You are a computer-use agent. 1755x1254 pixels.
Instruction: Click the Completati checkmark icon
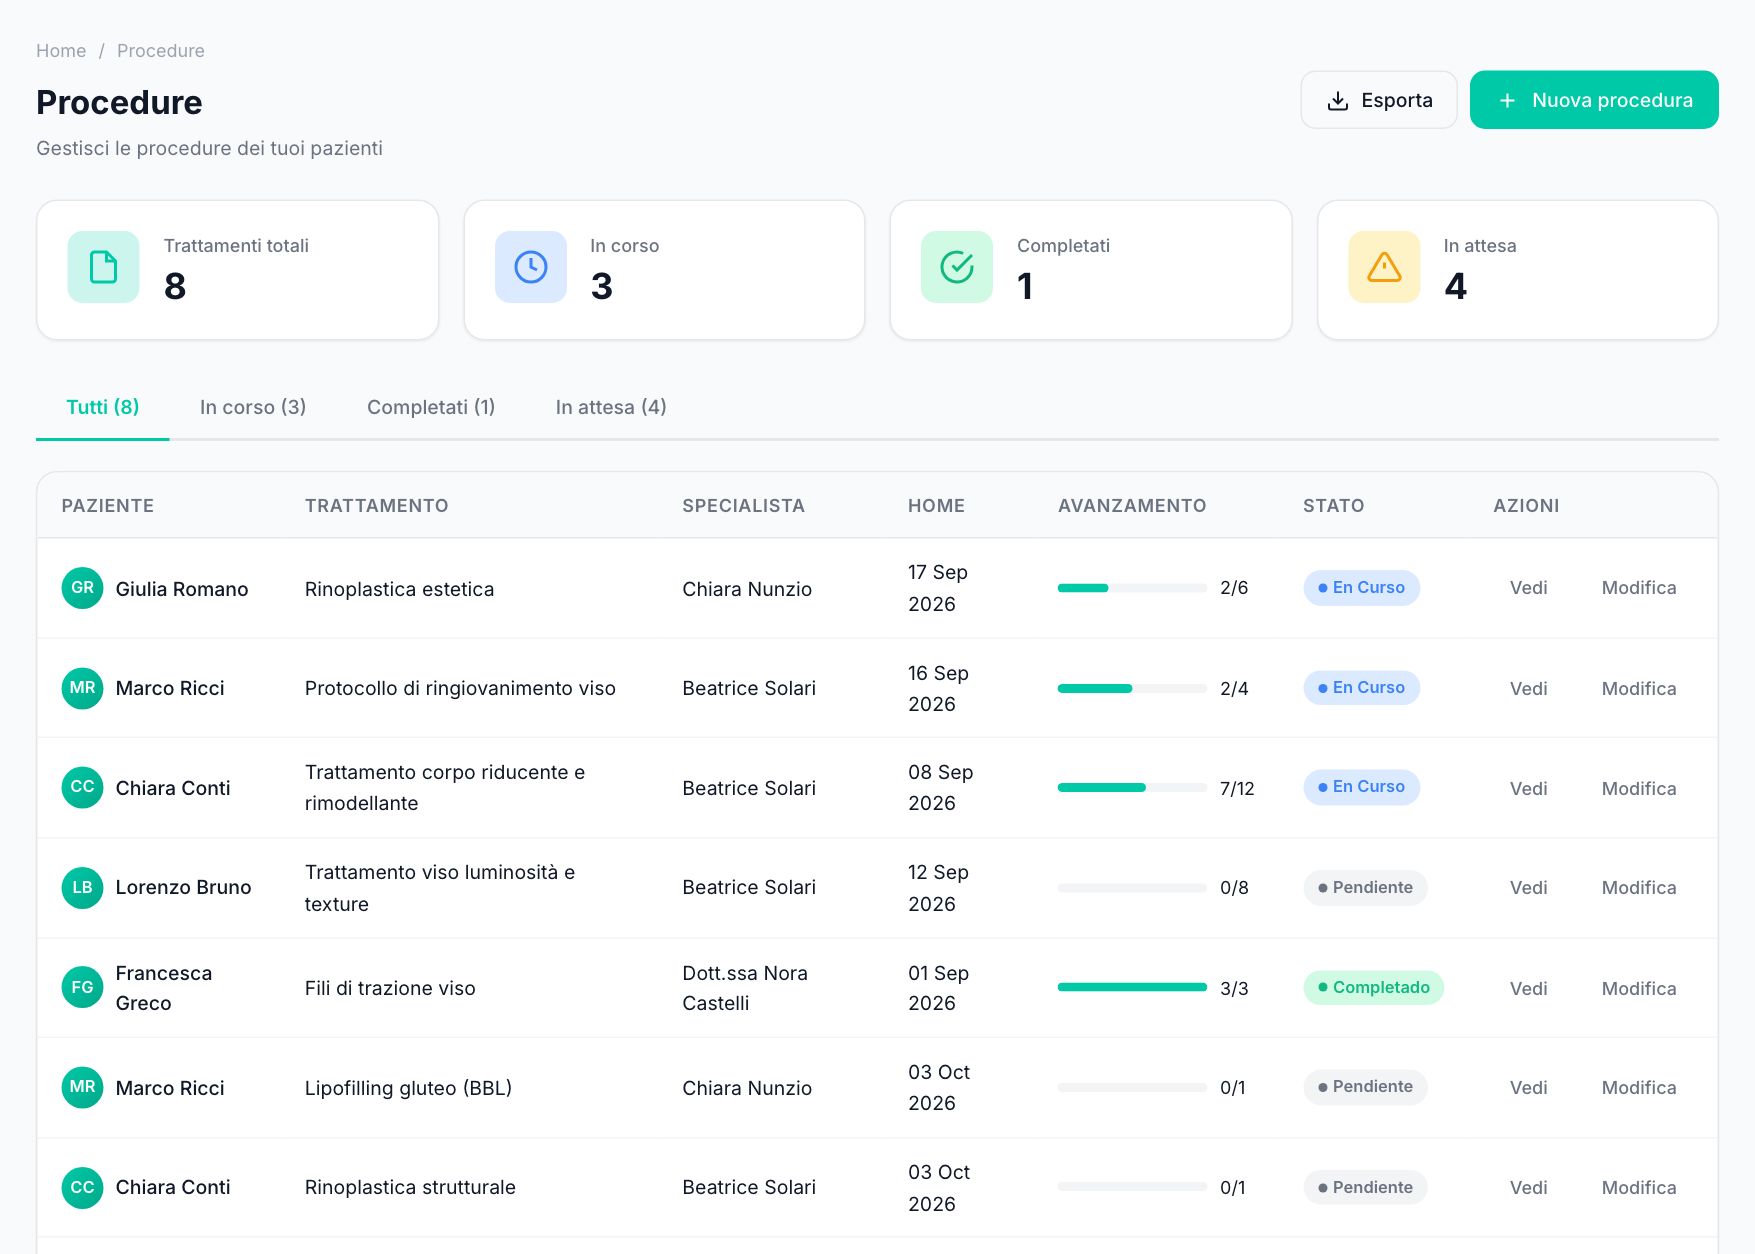pos(957,267)
